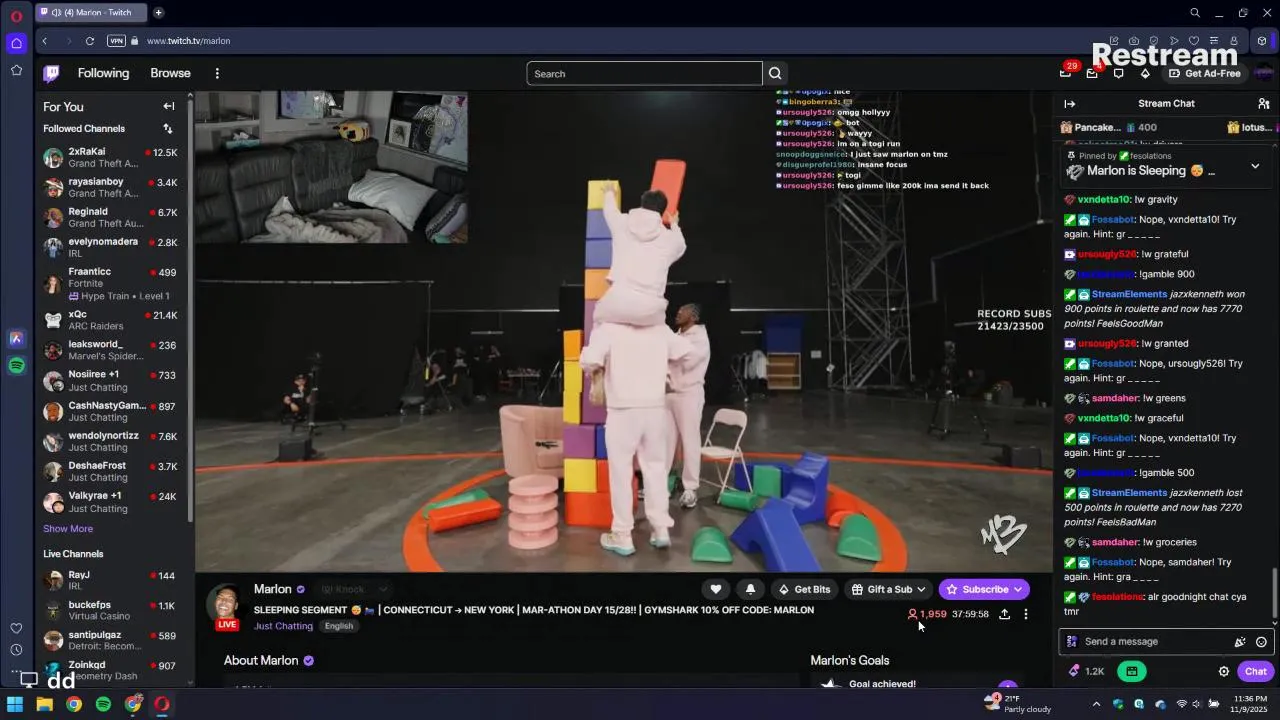This screenshot has width=1280, height=720.
Task: Click the Get Bits button under stream
Action: coord(804,589)
